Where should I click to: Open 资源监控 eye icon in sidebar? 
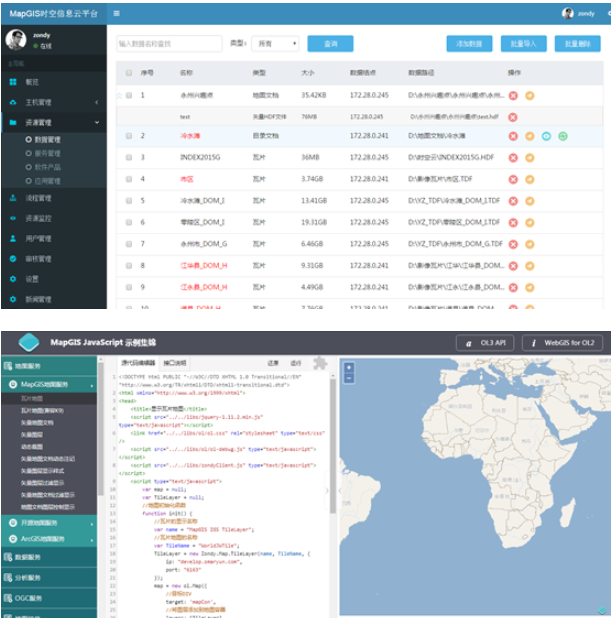[13, 218]
